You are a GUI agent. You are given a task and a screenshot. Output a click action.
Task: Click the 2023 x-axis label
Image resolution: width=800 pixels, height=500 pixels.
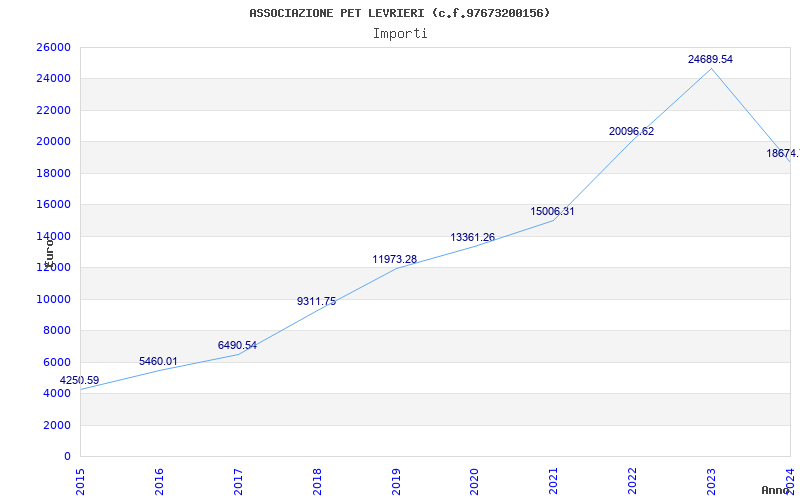(712, 482)
